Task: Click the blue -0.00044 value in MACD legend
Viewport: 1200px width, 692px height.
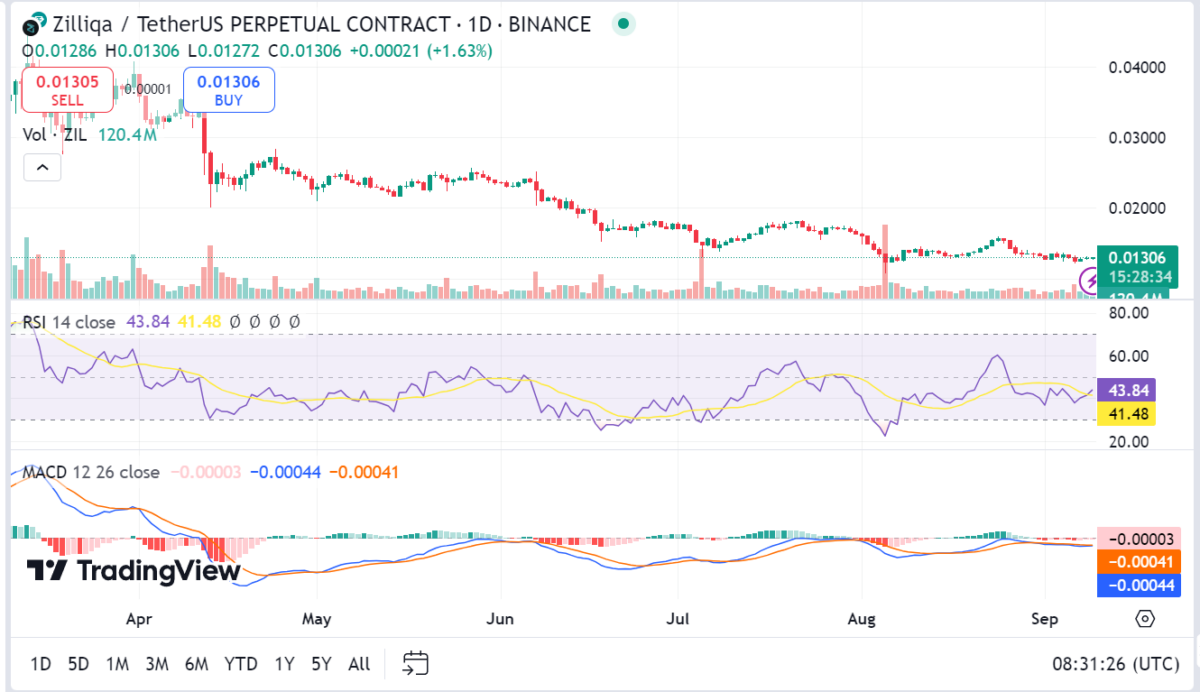Action: coord(285,472)
